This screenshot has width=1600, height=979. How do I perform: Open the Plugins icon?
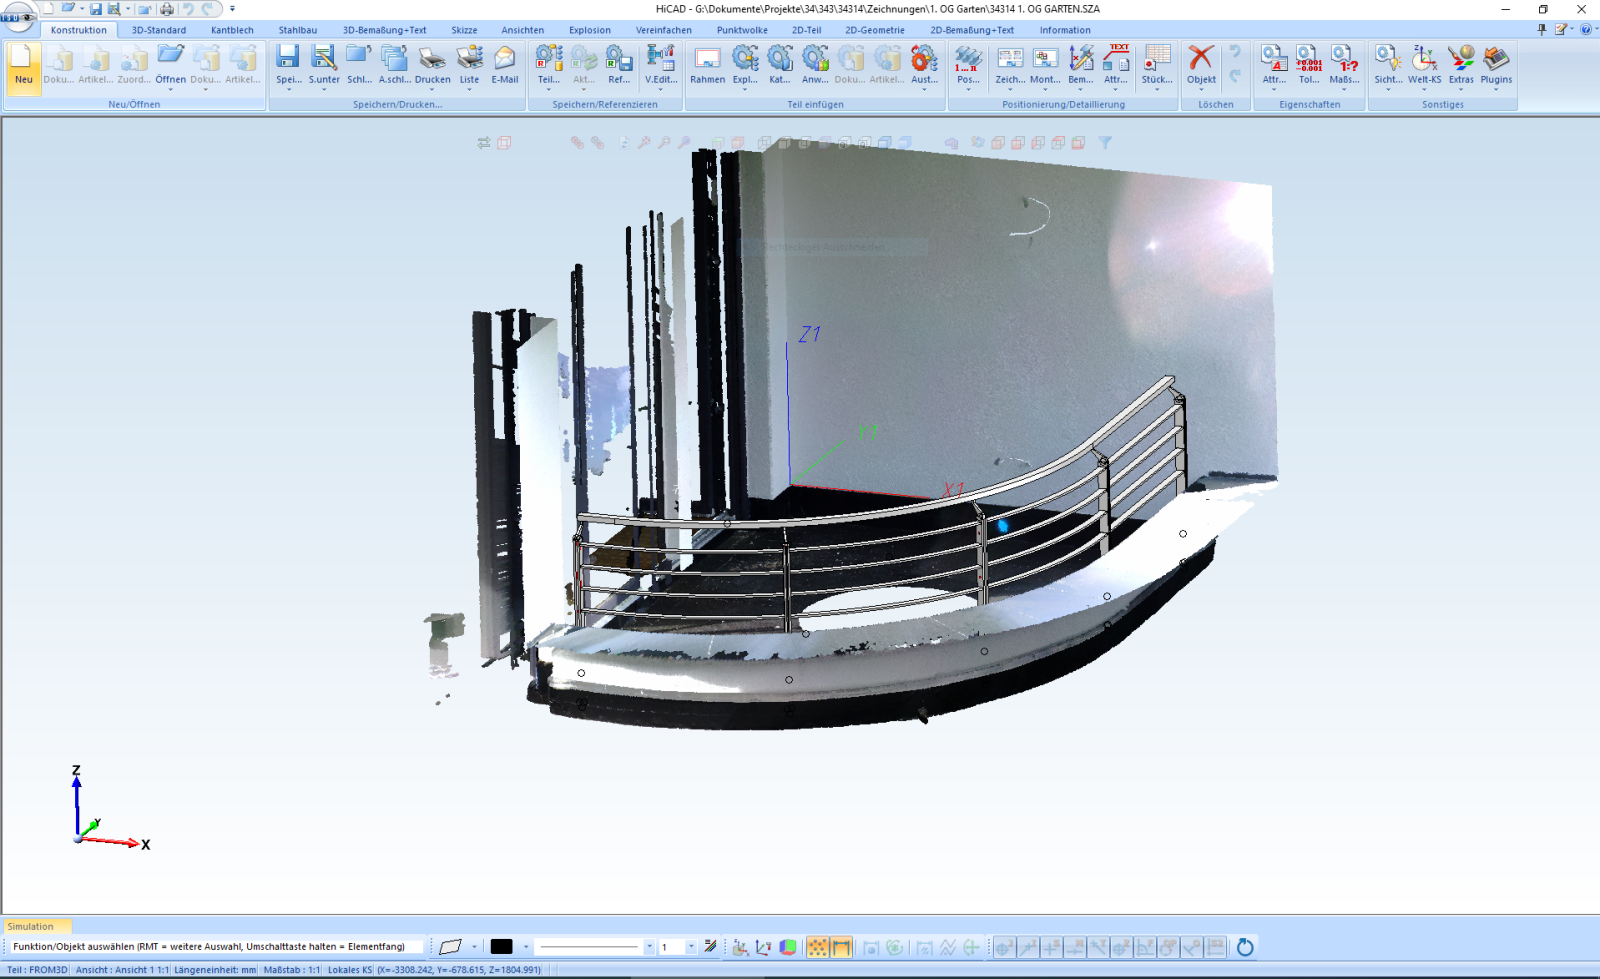1496,58
